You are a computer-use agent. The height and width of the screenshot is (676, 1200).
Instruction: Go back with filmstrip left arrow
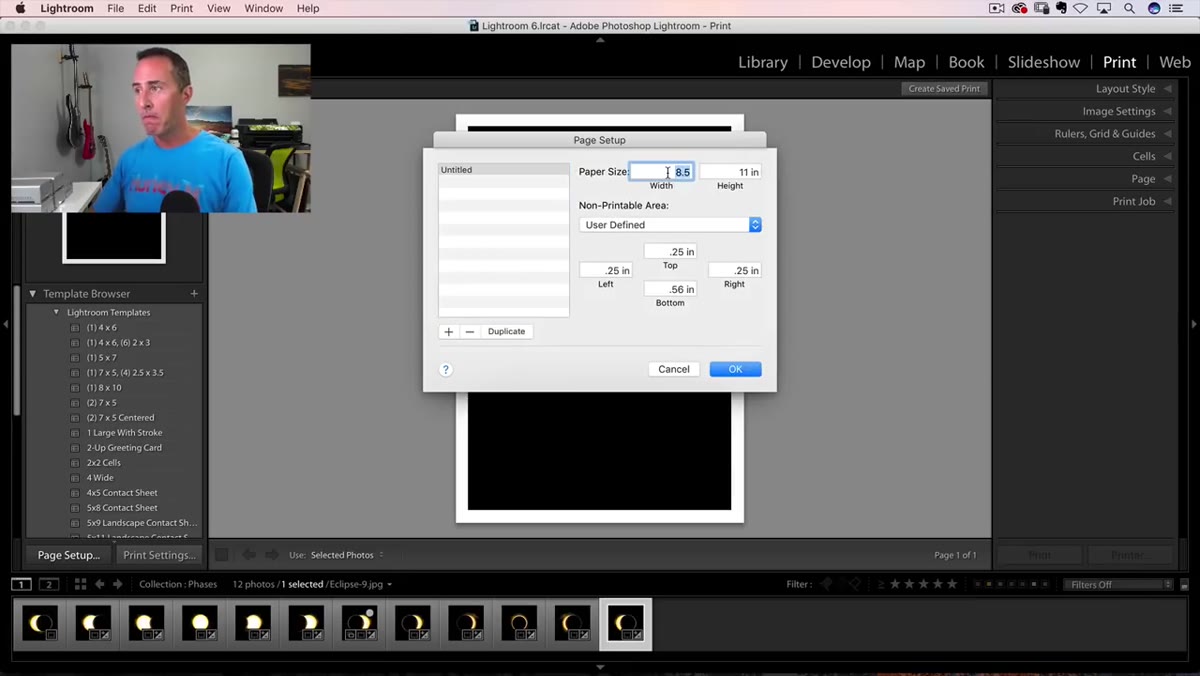coord(100,584)
